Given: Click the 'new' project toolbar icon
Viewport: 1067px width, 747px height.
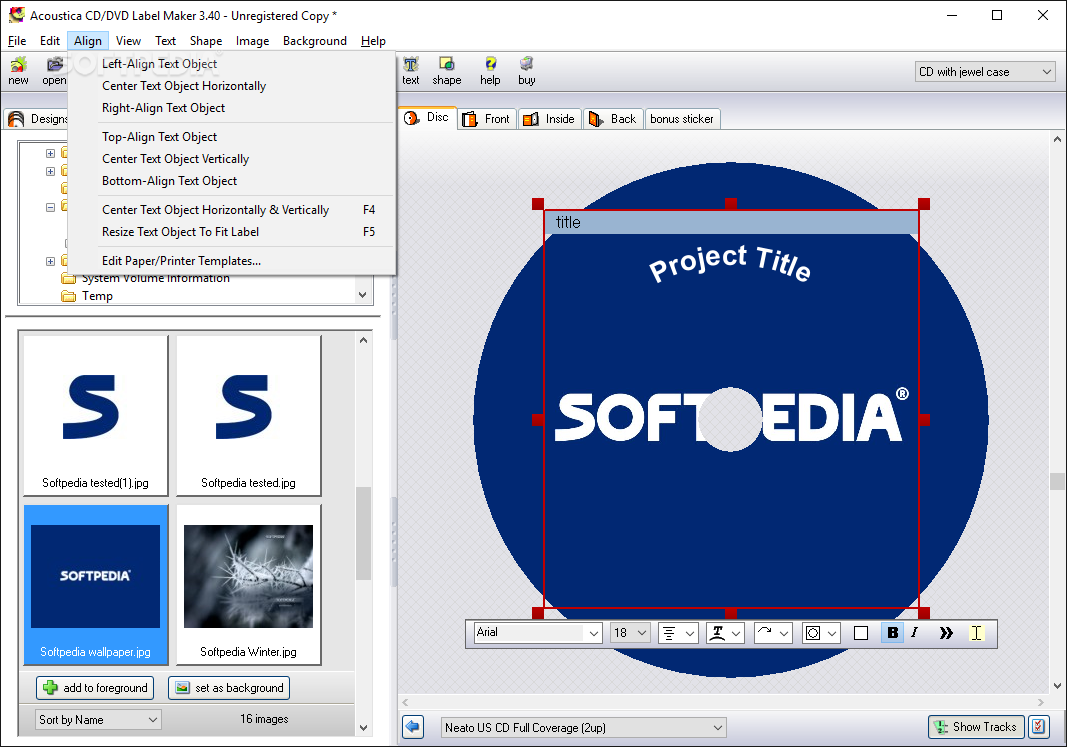Looking at the screenshot, I should (x=18, y=71).
